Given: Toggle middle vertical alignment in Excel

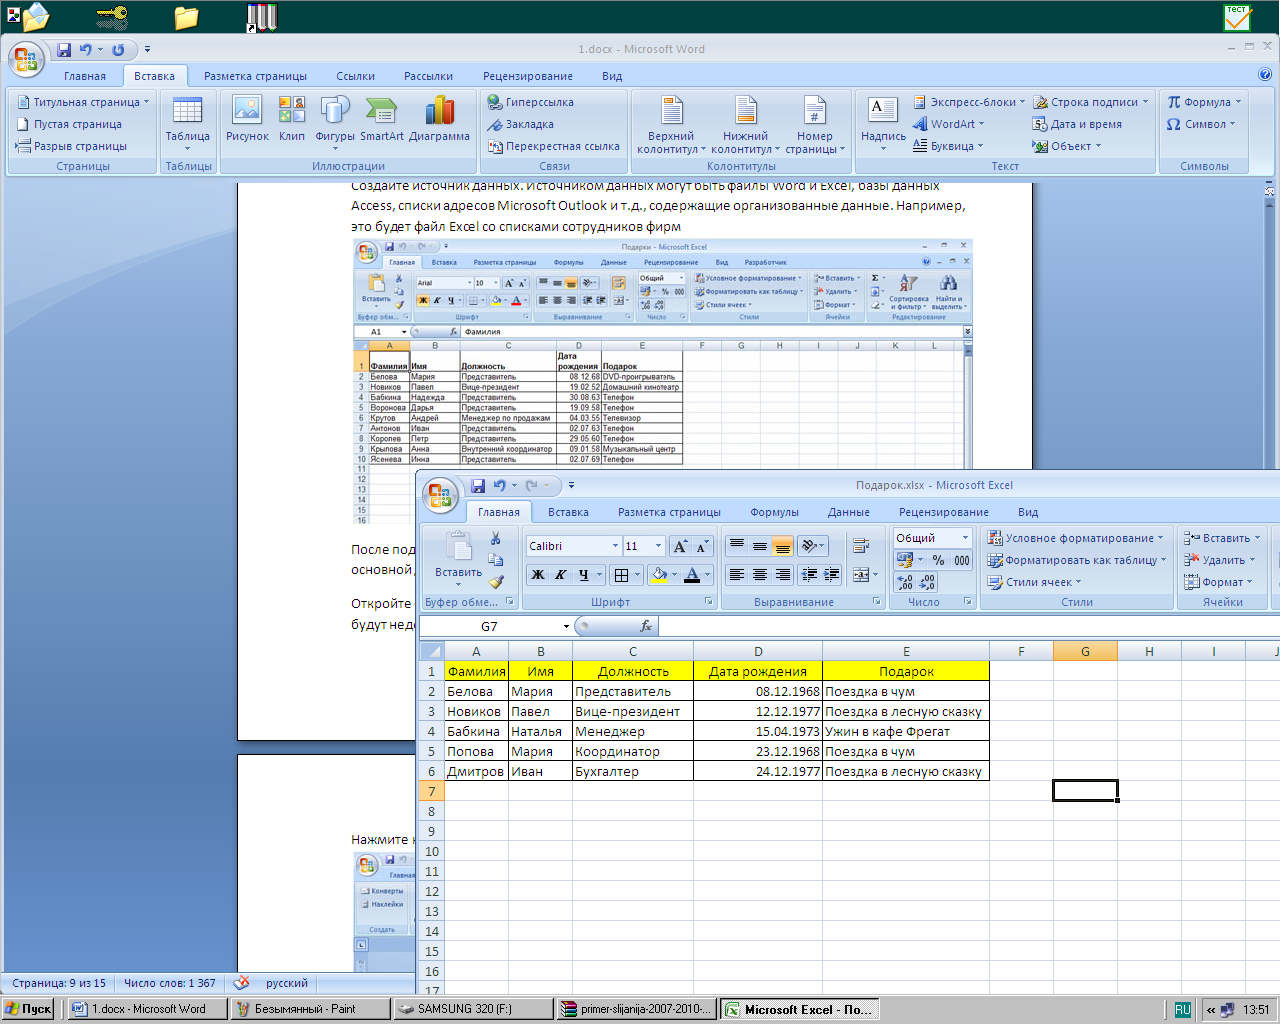Looking at the screenshot, I should click(x=760, y=546).
